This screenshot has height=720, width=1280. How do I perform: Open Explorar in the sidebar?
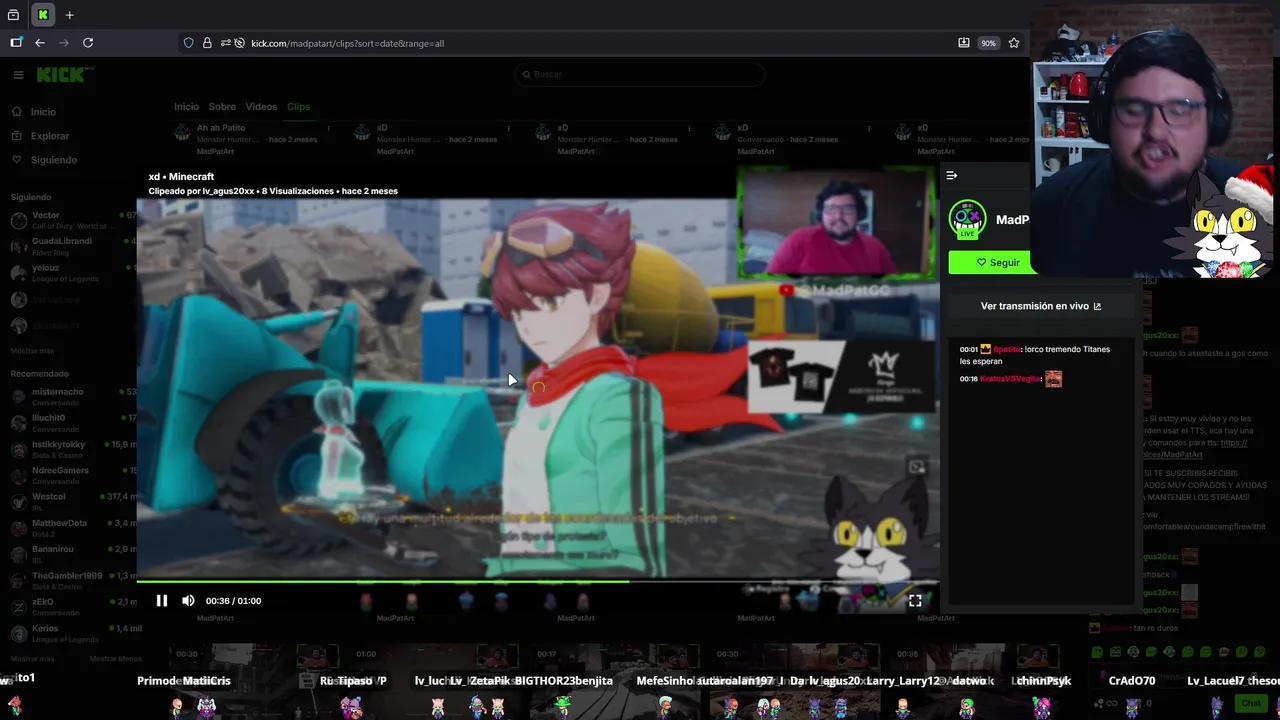pyautogui.click(x=49, y=136)
